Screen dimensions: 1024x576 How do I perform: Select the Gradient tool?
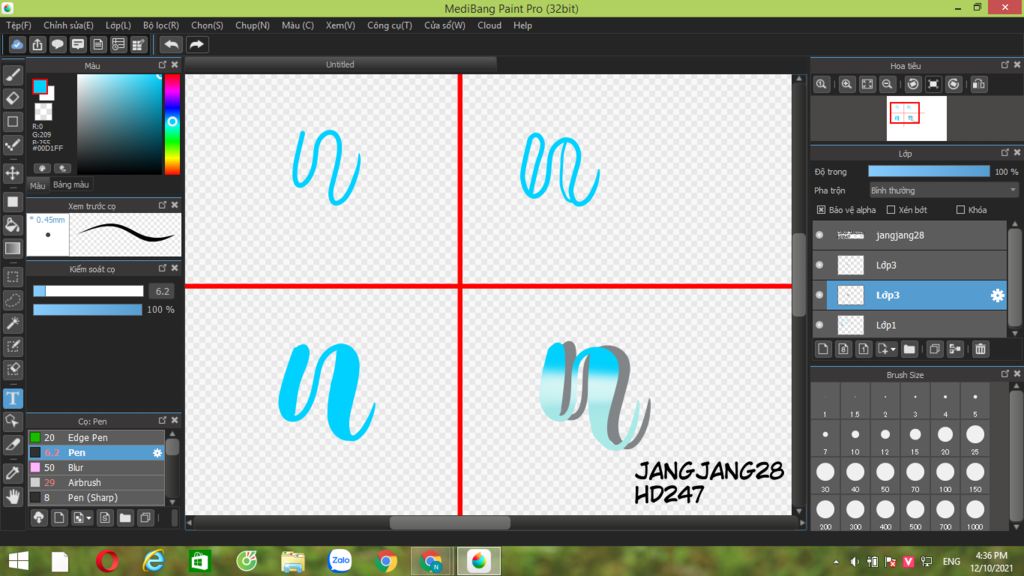click(12, 248)
